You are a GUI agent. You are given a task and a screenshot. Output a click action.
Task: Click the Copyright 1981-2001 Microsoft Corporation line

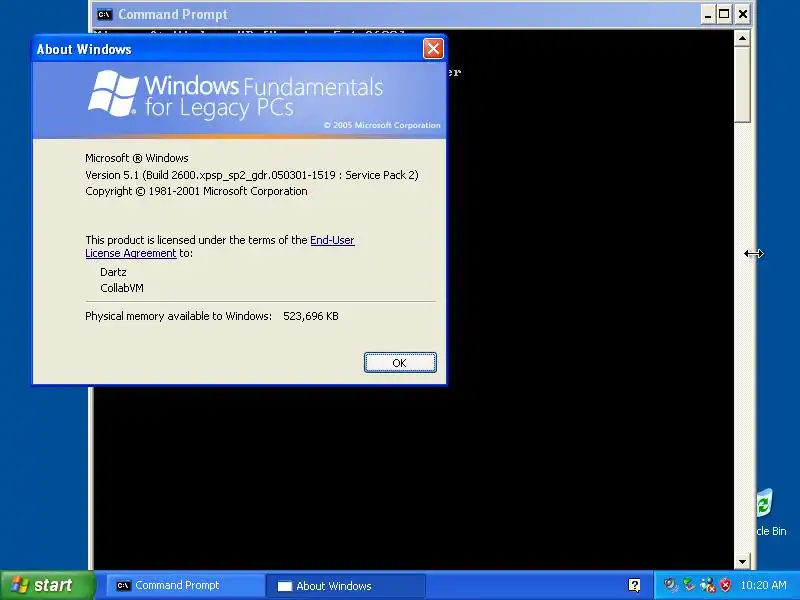point(196,191)
